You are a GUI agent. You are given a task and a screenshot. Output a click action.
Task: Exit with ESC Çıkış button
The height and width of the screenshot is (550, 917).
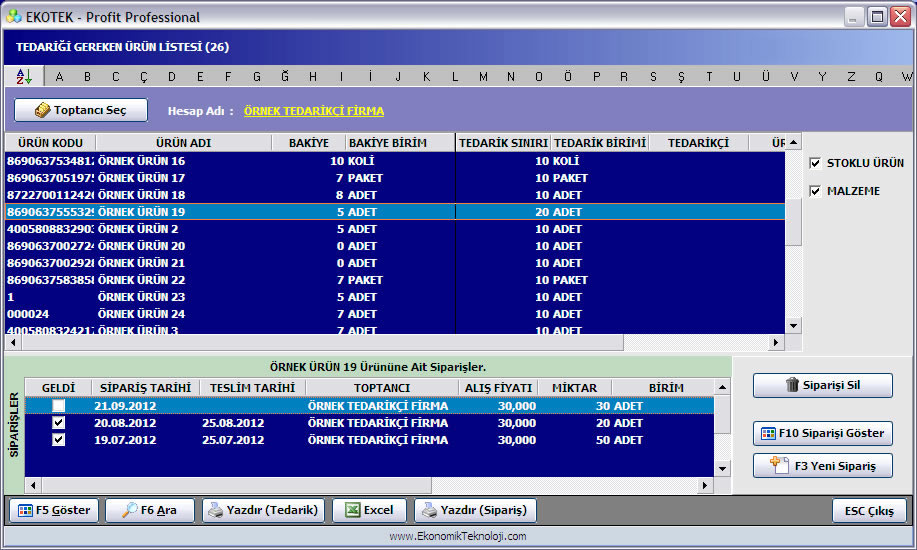tap(869, 511)
